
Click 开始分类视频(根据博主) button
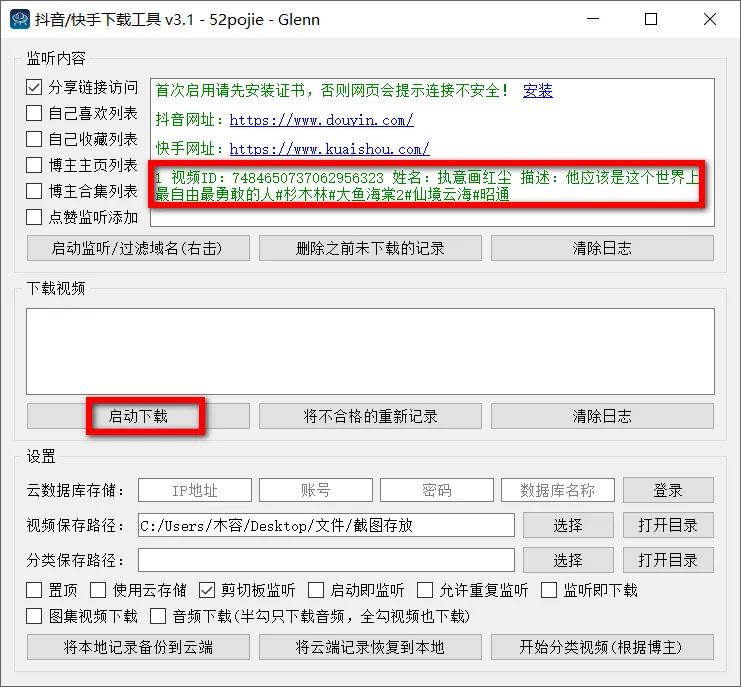point(602,647)
